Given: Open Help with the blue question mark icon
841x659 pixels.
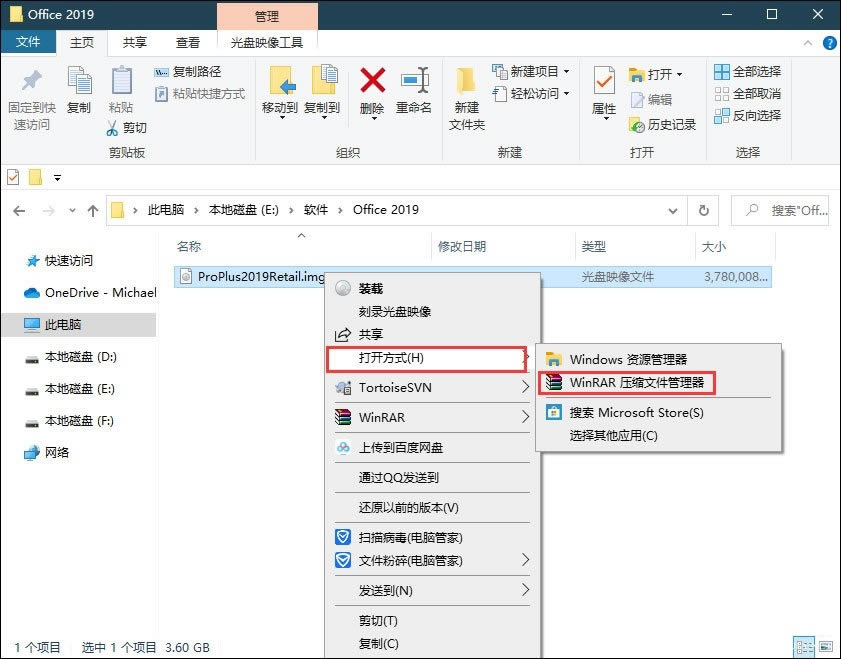Looking at the screenshot, I should coord(830,43).
